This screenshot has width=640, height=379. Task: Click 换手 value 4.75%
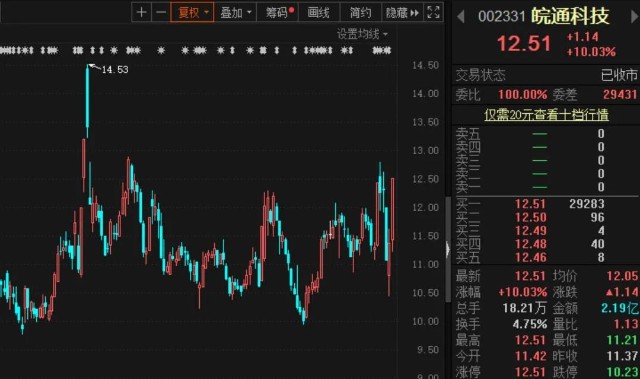[x=530, y=324]
